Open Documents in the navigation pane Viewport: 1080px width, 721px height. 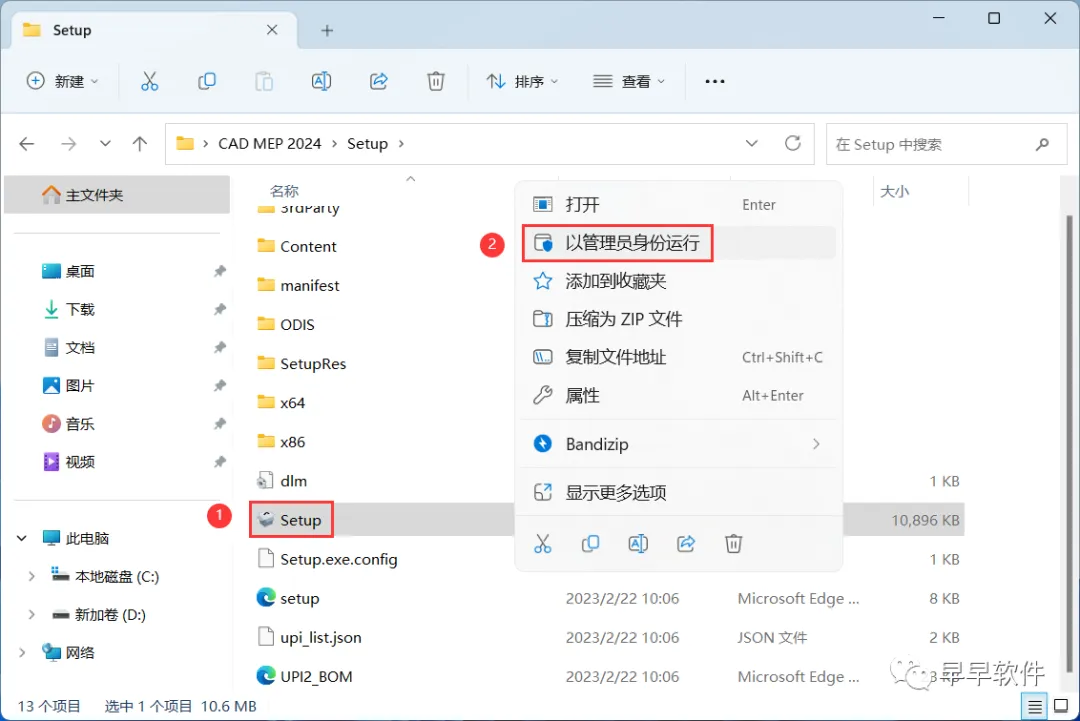[x=80, y=348]
